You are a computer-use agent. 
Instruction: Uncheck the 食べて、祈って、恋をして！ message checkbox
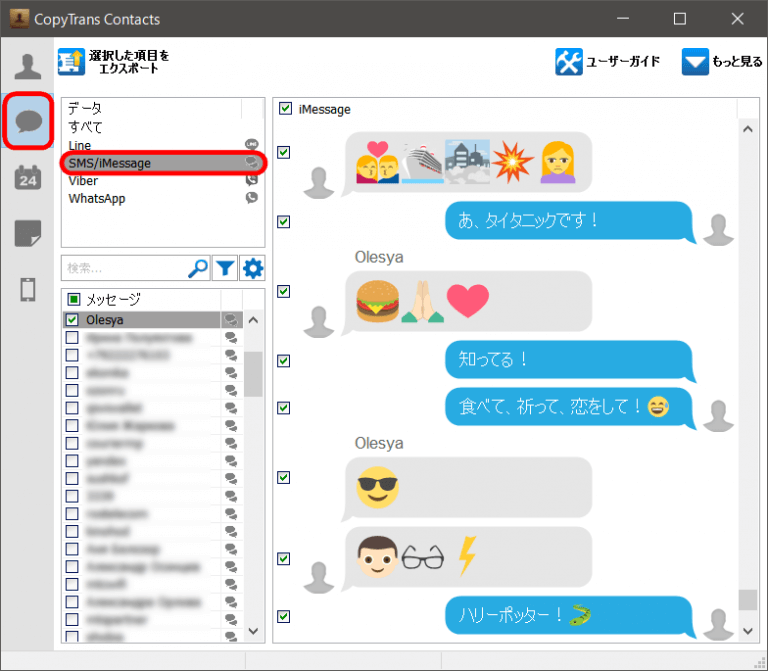(284, 407)
